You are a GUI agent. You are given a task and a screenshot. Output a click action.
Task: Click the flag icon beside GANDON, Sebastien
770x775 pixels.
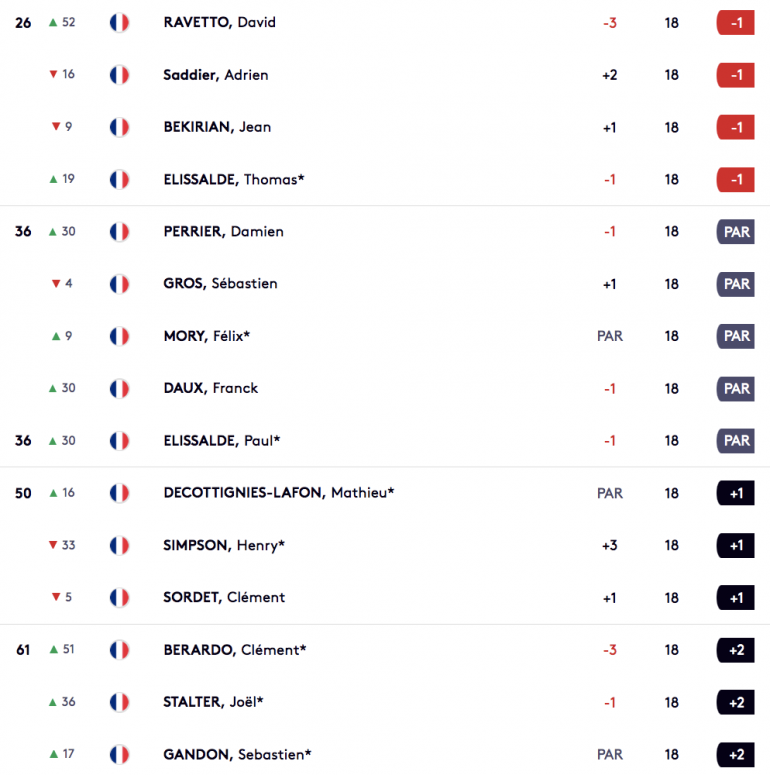click(x=119, y=755)
